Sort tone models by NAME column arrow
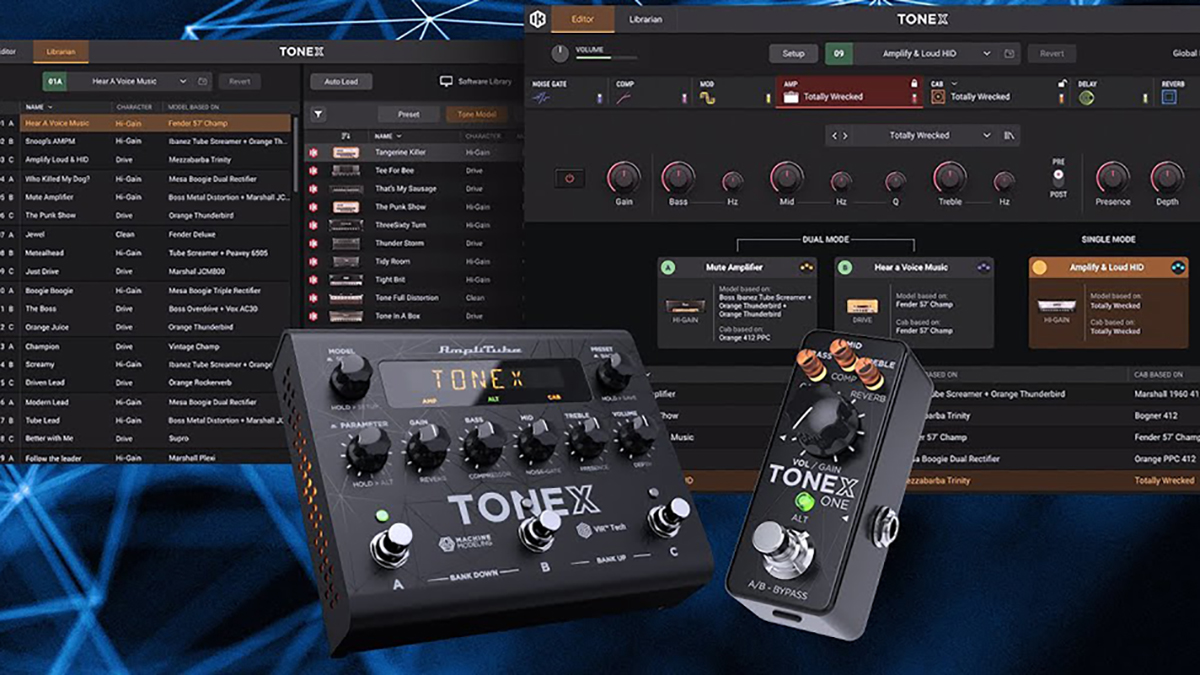Image resolution: width=1200 pixels, height=675 pixels. (399, 136)
